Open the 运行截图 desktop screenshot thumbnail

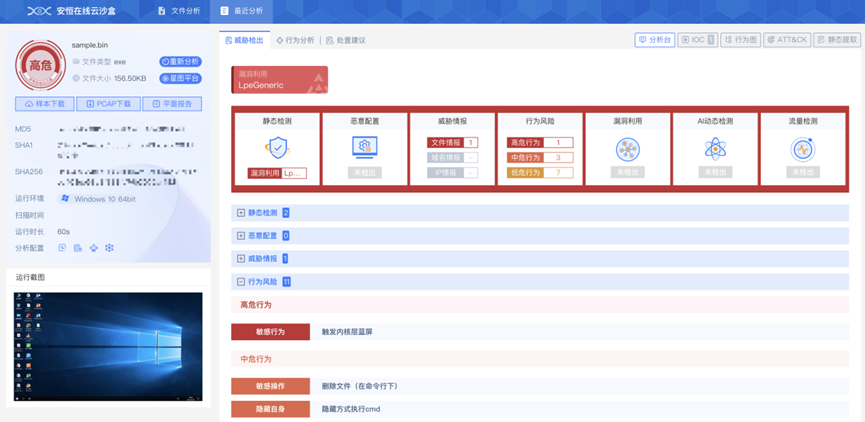click(108, 345)
